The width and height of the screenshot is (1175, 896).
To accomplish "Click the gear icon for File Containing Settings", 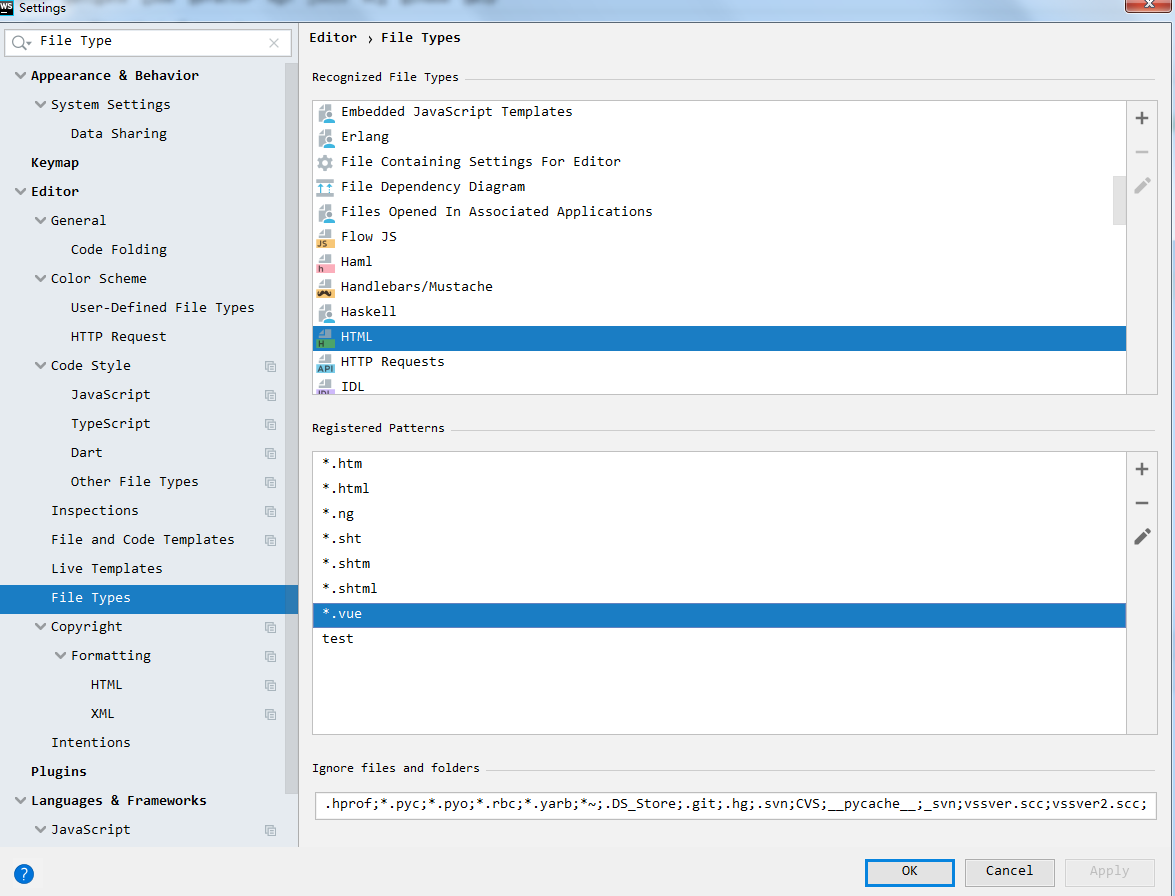I will 325,163.
